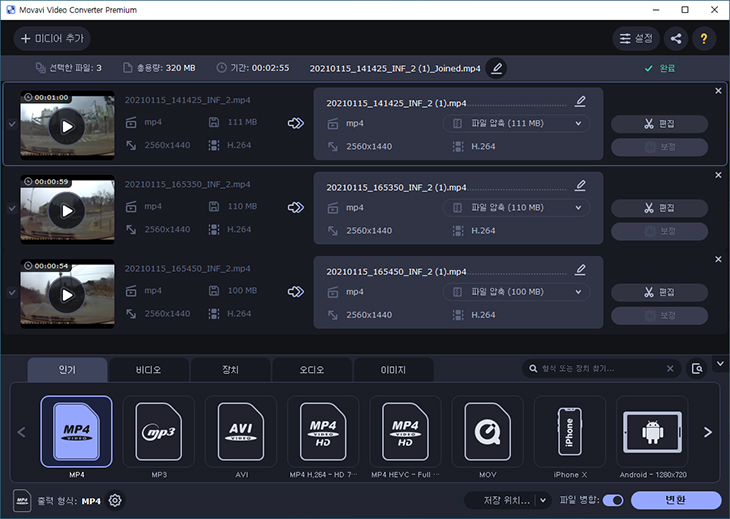This screenshot has height=519, width=730.
Task: Remove the 20210115_165350 file with X
Action: click(718, 175)
